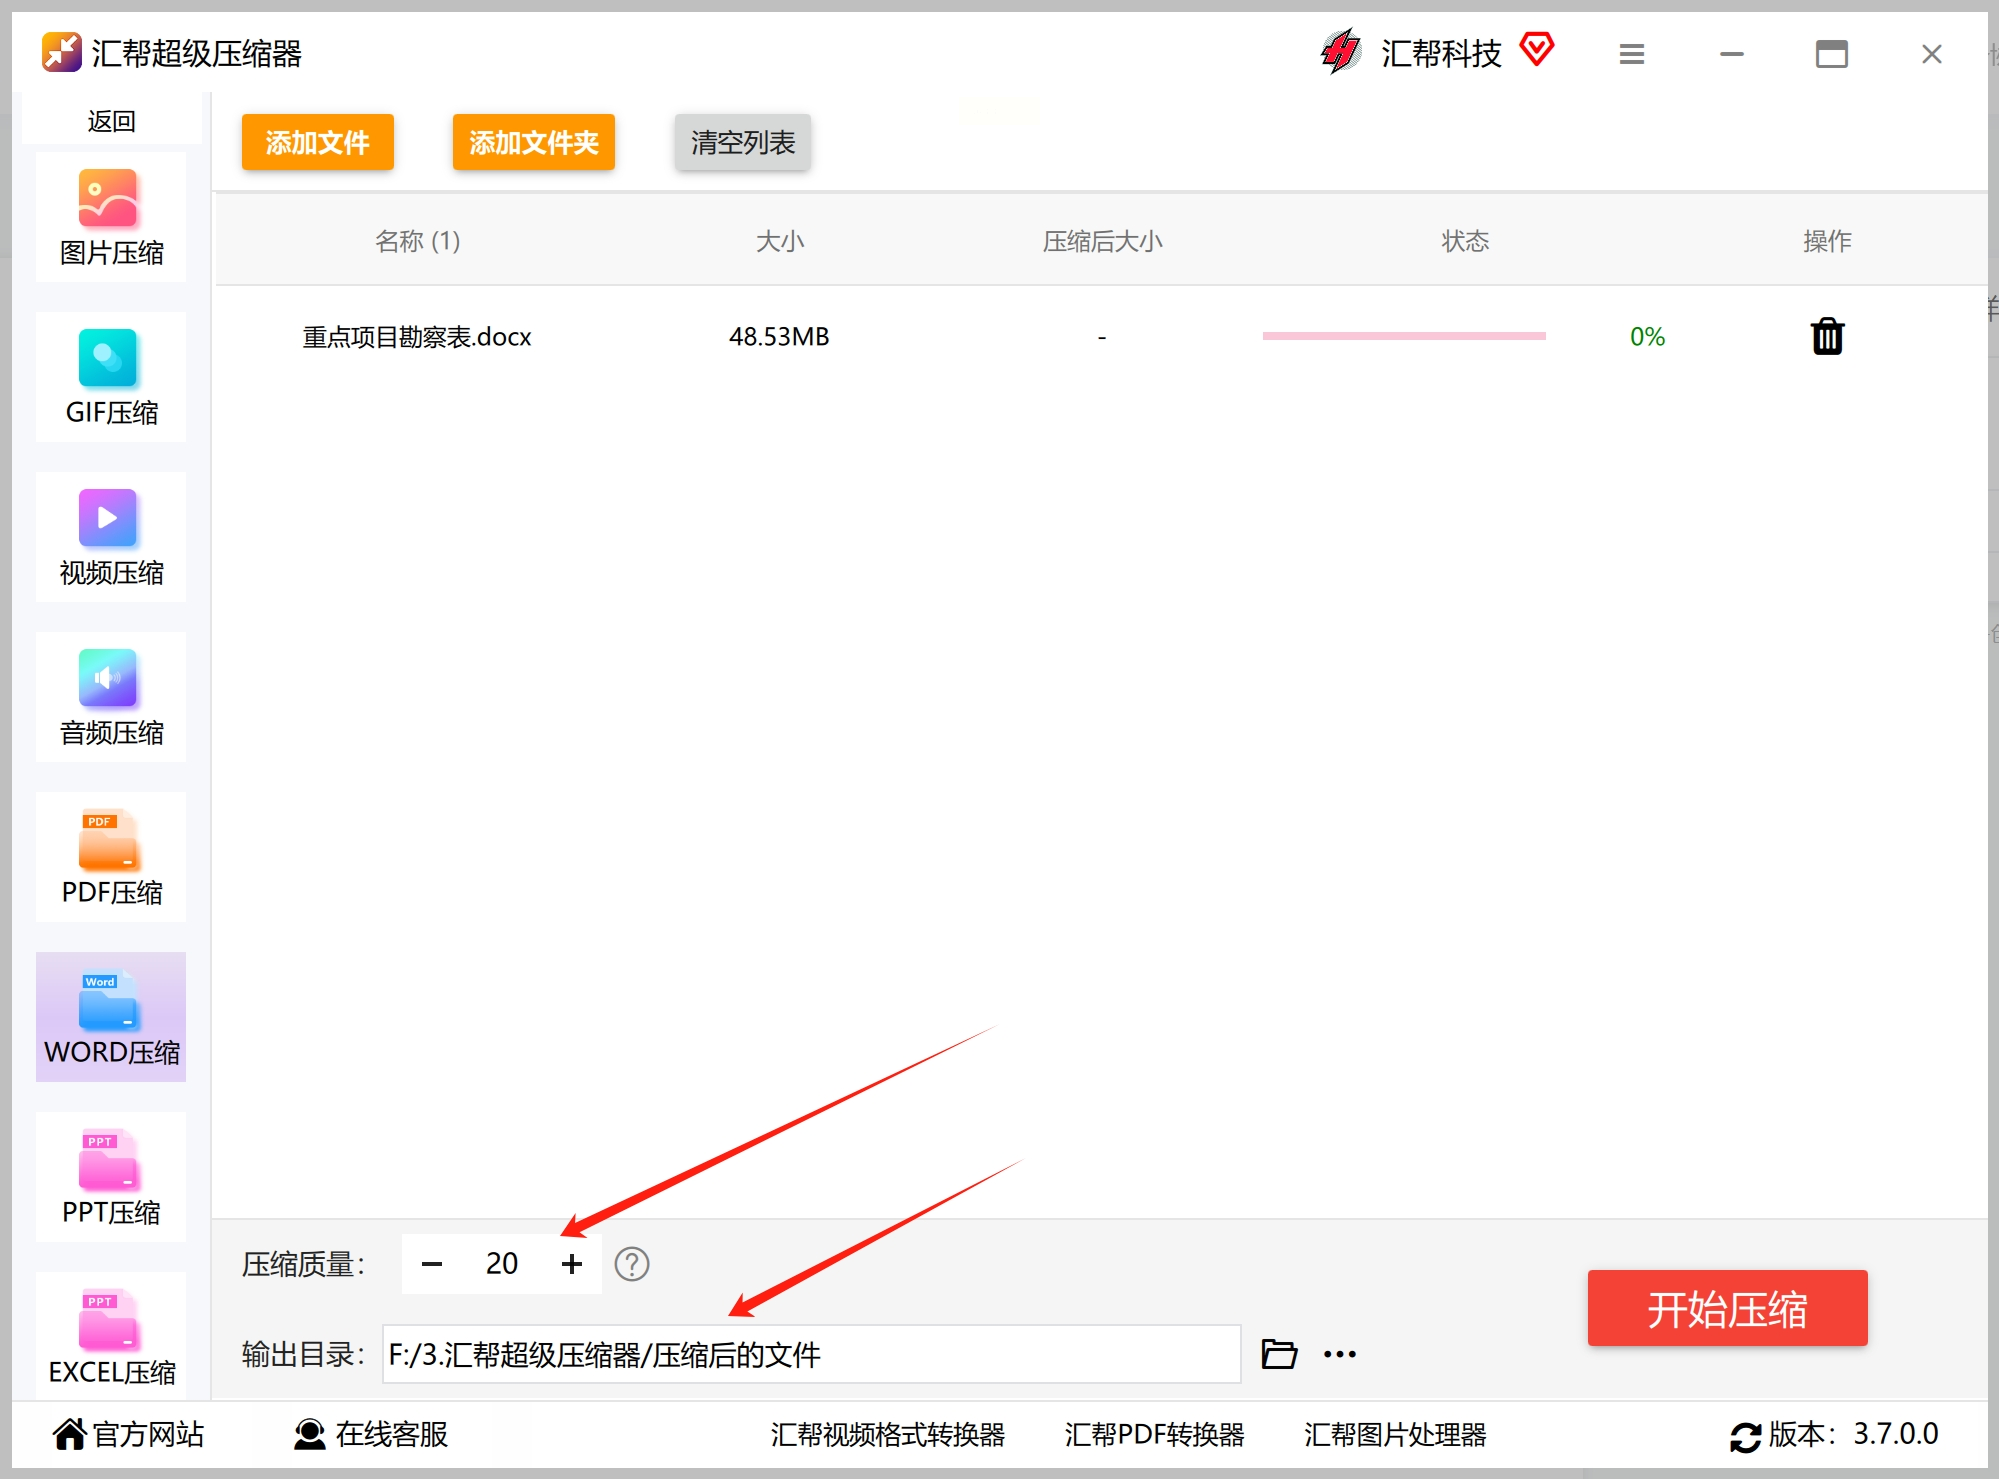This screenshot has width=1999, height=1479.
Task: Select the PDF压缩 sidebar option
Action: click(110, 858)
